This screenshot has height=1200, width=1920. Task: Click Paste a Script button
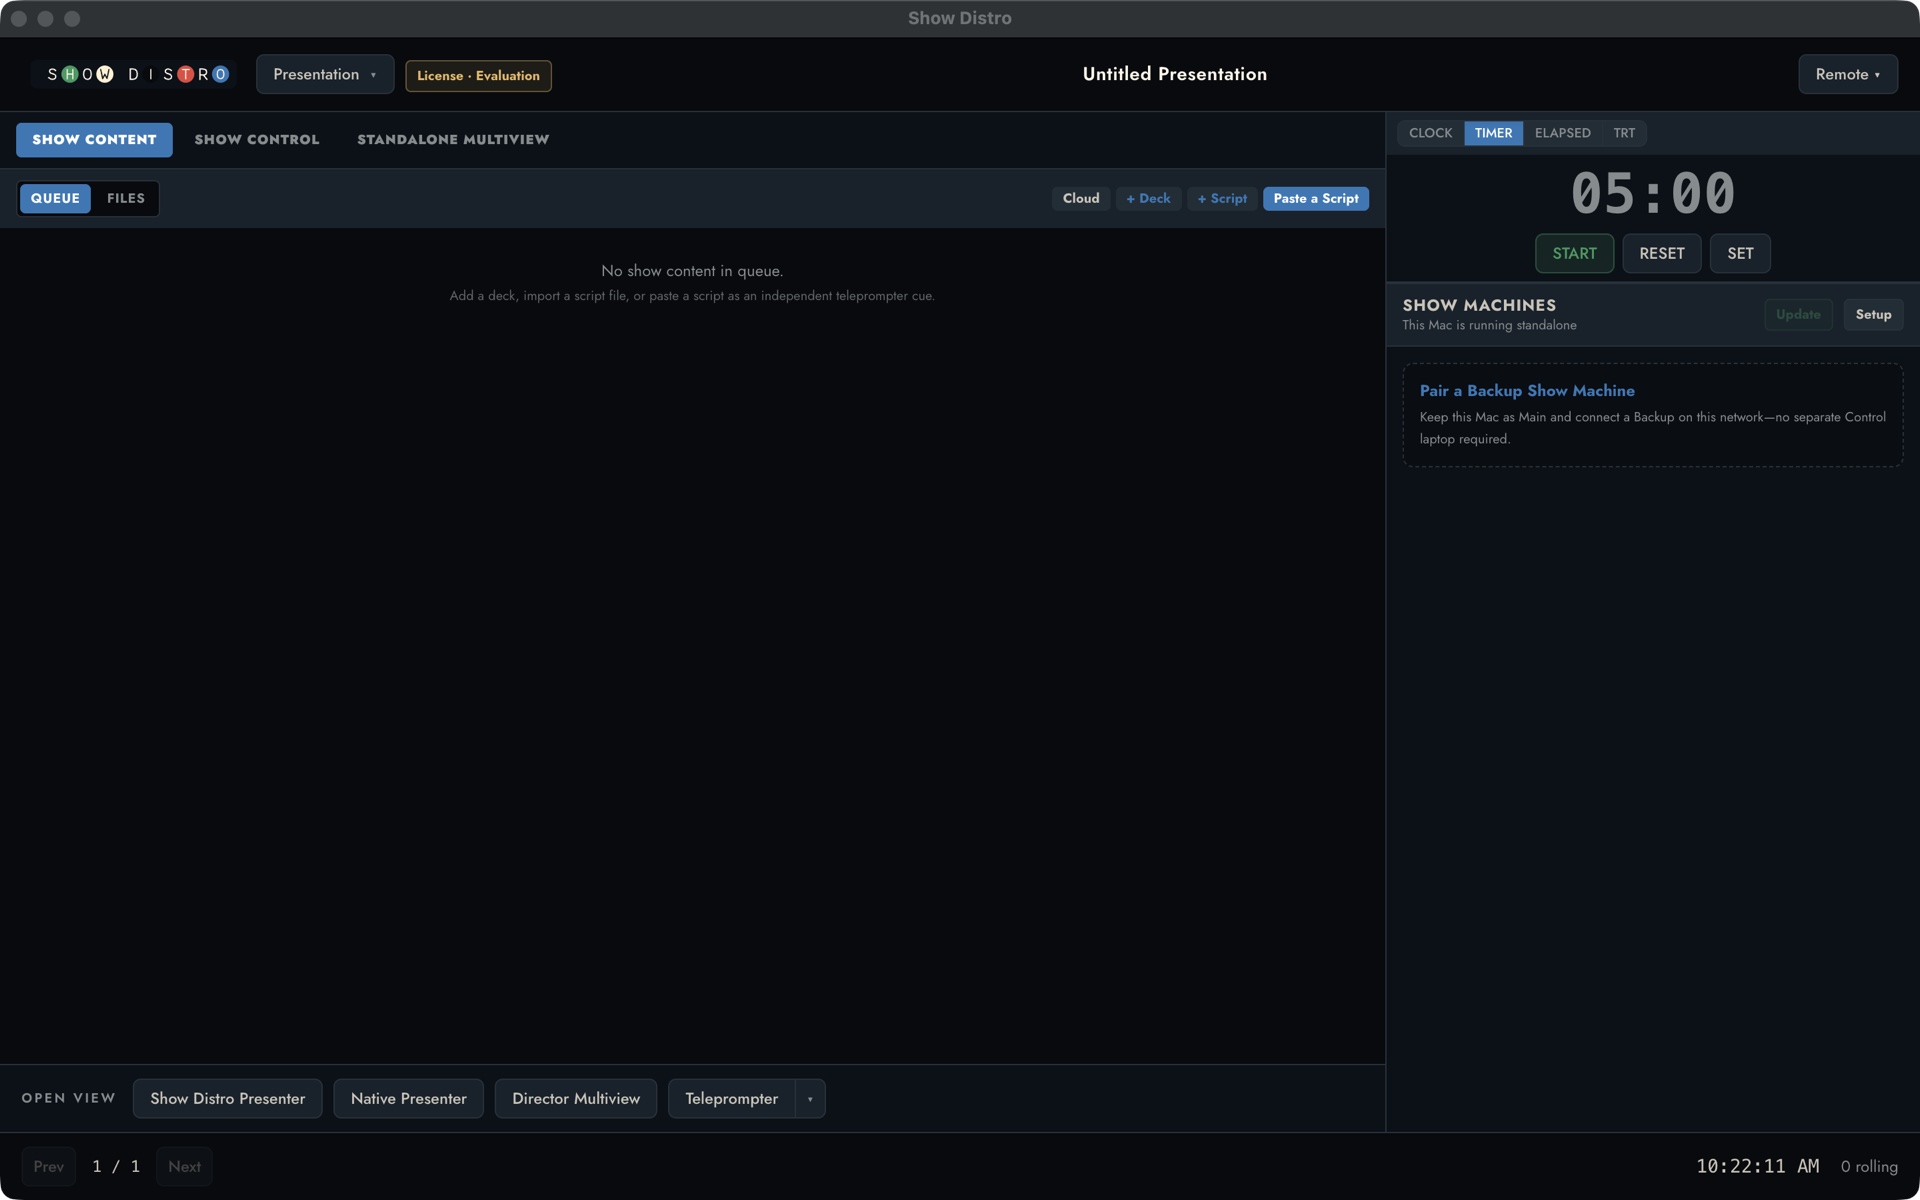pos(1316,198)
